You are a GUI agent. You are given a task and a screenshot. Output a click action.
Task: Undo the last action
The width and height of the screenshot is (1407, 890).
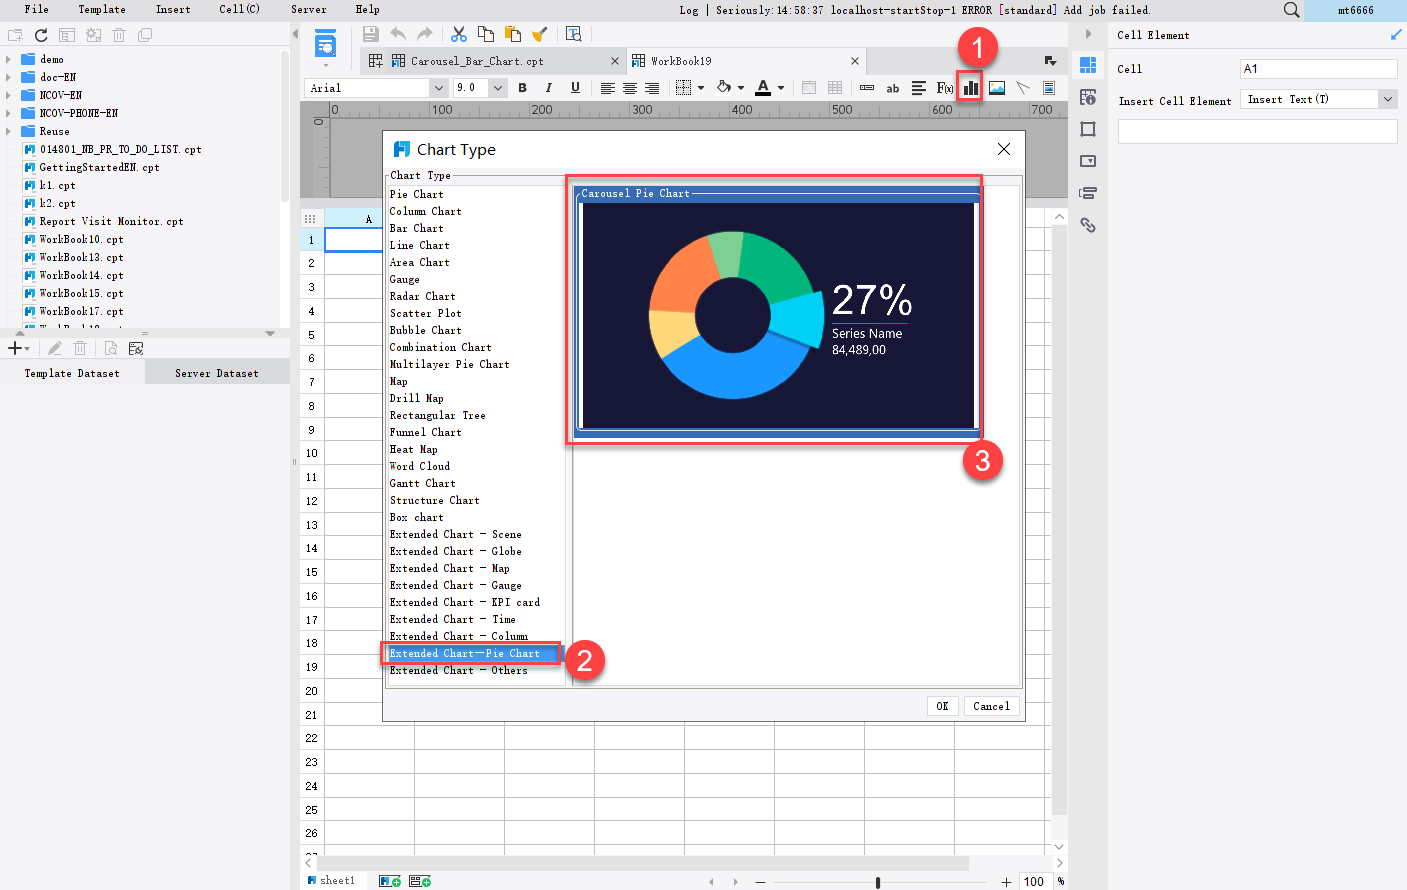tap(397, 33)
